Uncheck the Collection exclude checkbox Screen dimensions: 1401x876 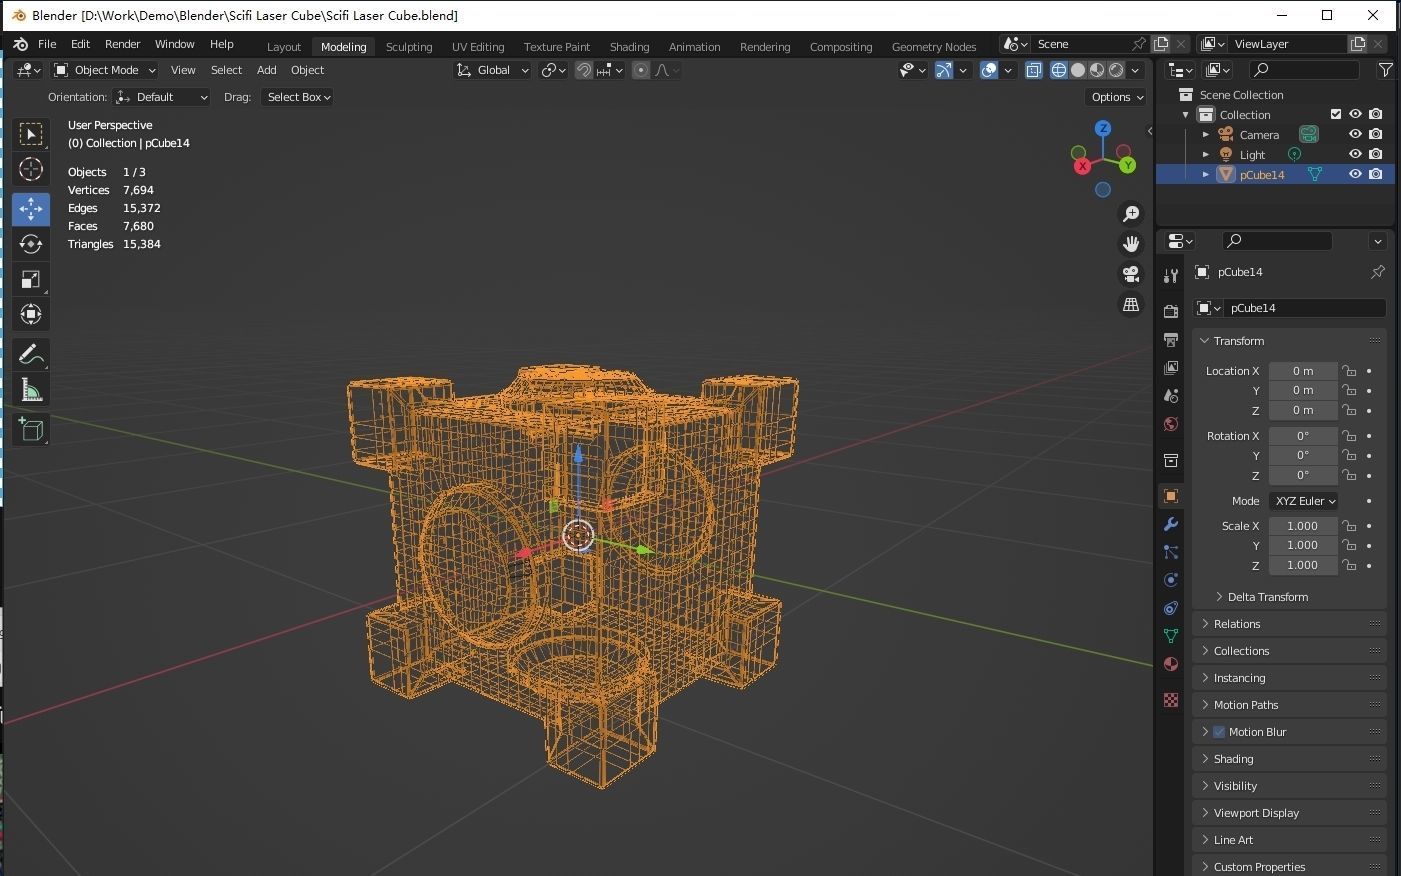pyautogui.click(x=1336, y=114)
